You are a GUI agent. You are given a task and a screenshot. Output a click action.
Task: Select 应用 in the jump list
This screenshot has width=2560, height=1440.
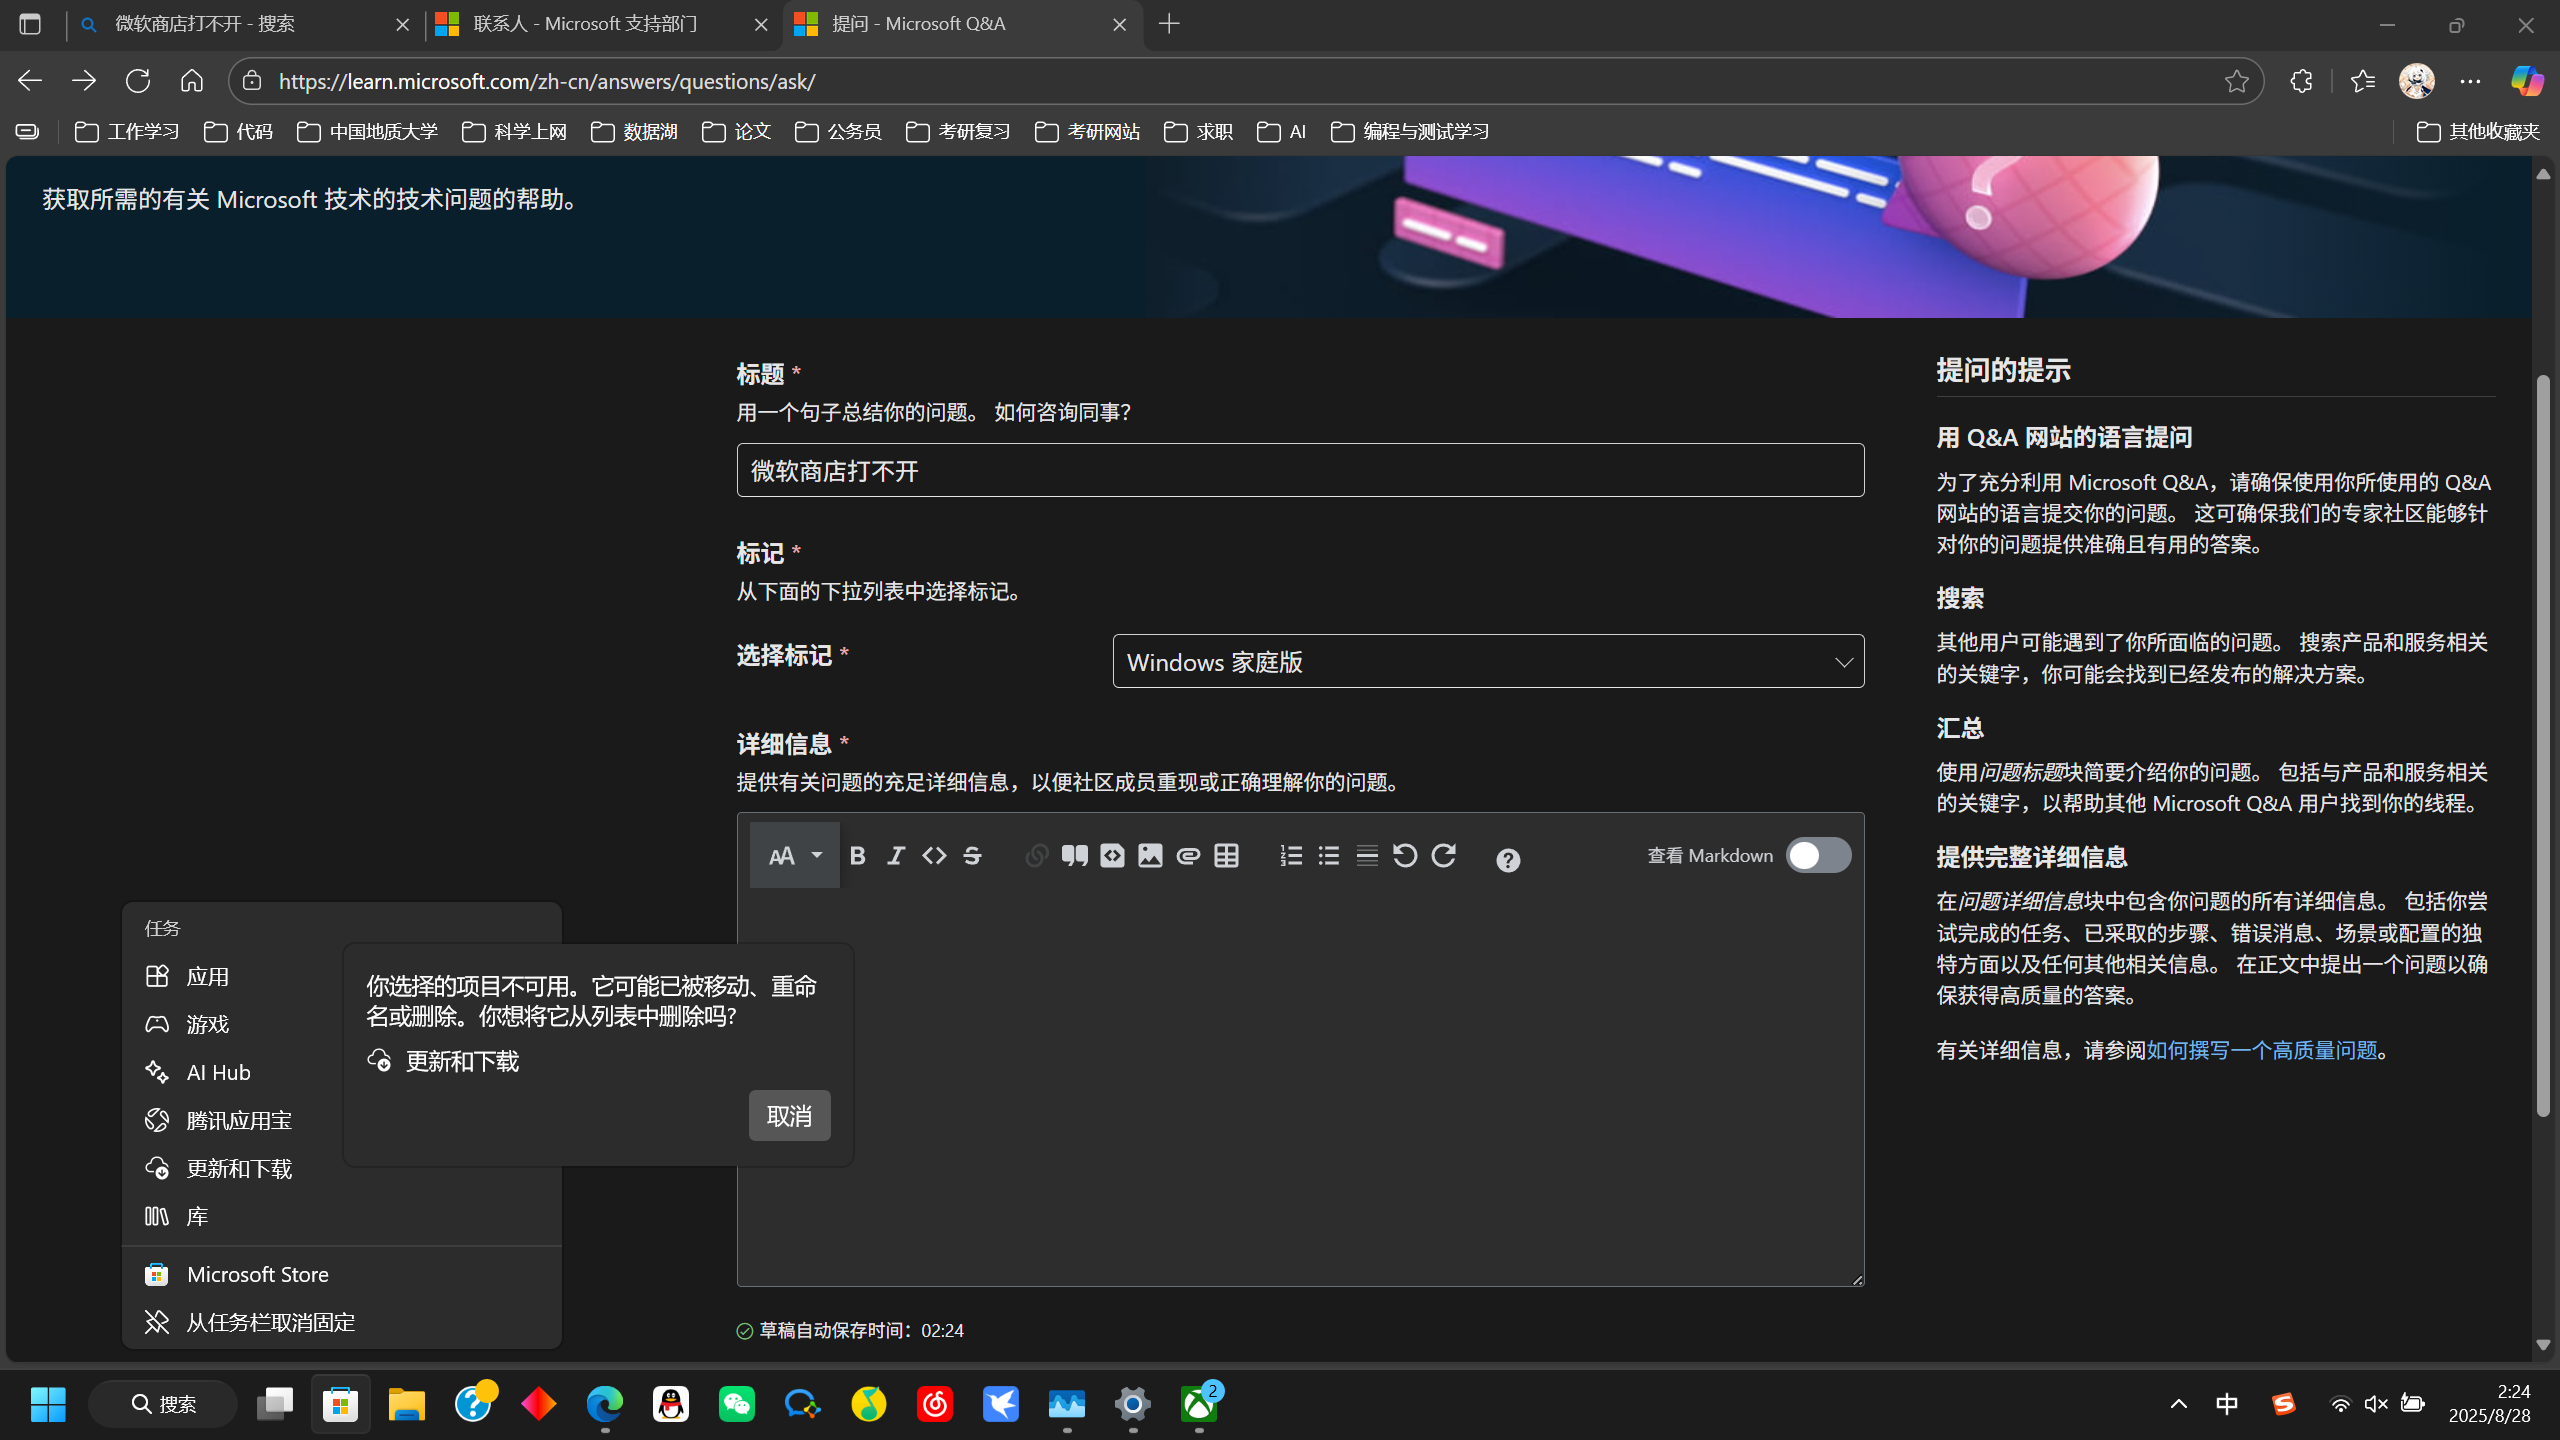coord(342,976)
